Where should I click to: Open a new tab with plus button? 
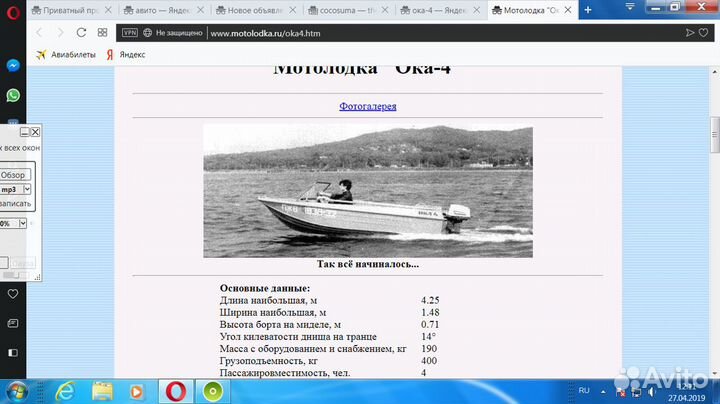coord(588,10)
